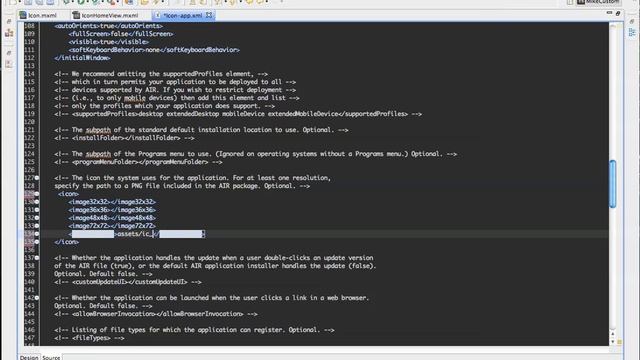Open the Design view tab at bottom
Viewport: 640px width, 360px height.
[29, 358]
